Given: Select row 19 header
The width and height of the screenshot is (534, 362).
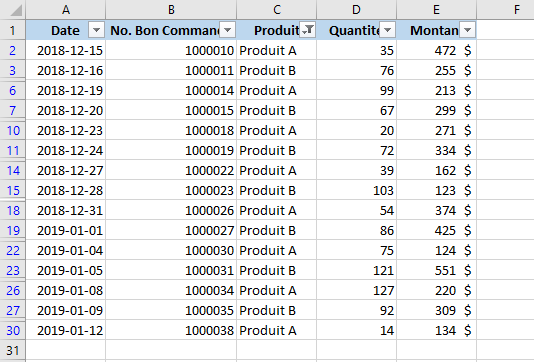Looking at the screenshot, I should [x=13, y=231].
